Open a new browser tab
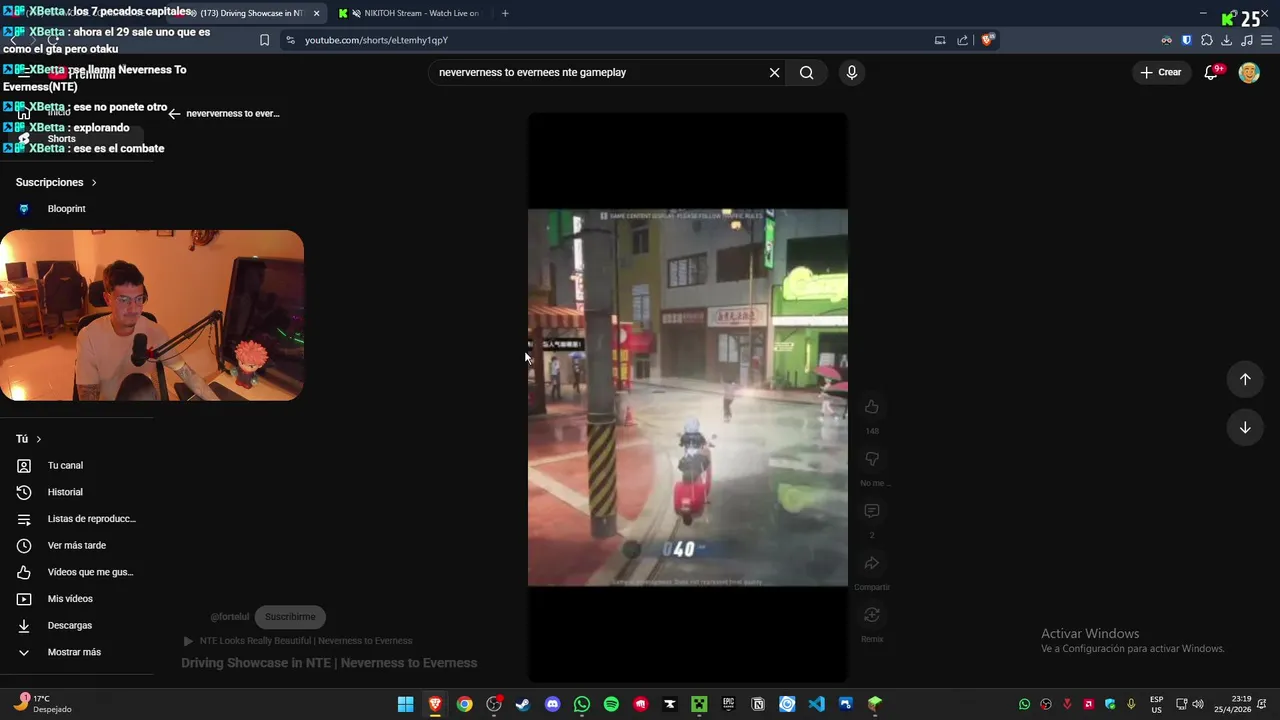 [x=505, y=13]
